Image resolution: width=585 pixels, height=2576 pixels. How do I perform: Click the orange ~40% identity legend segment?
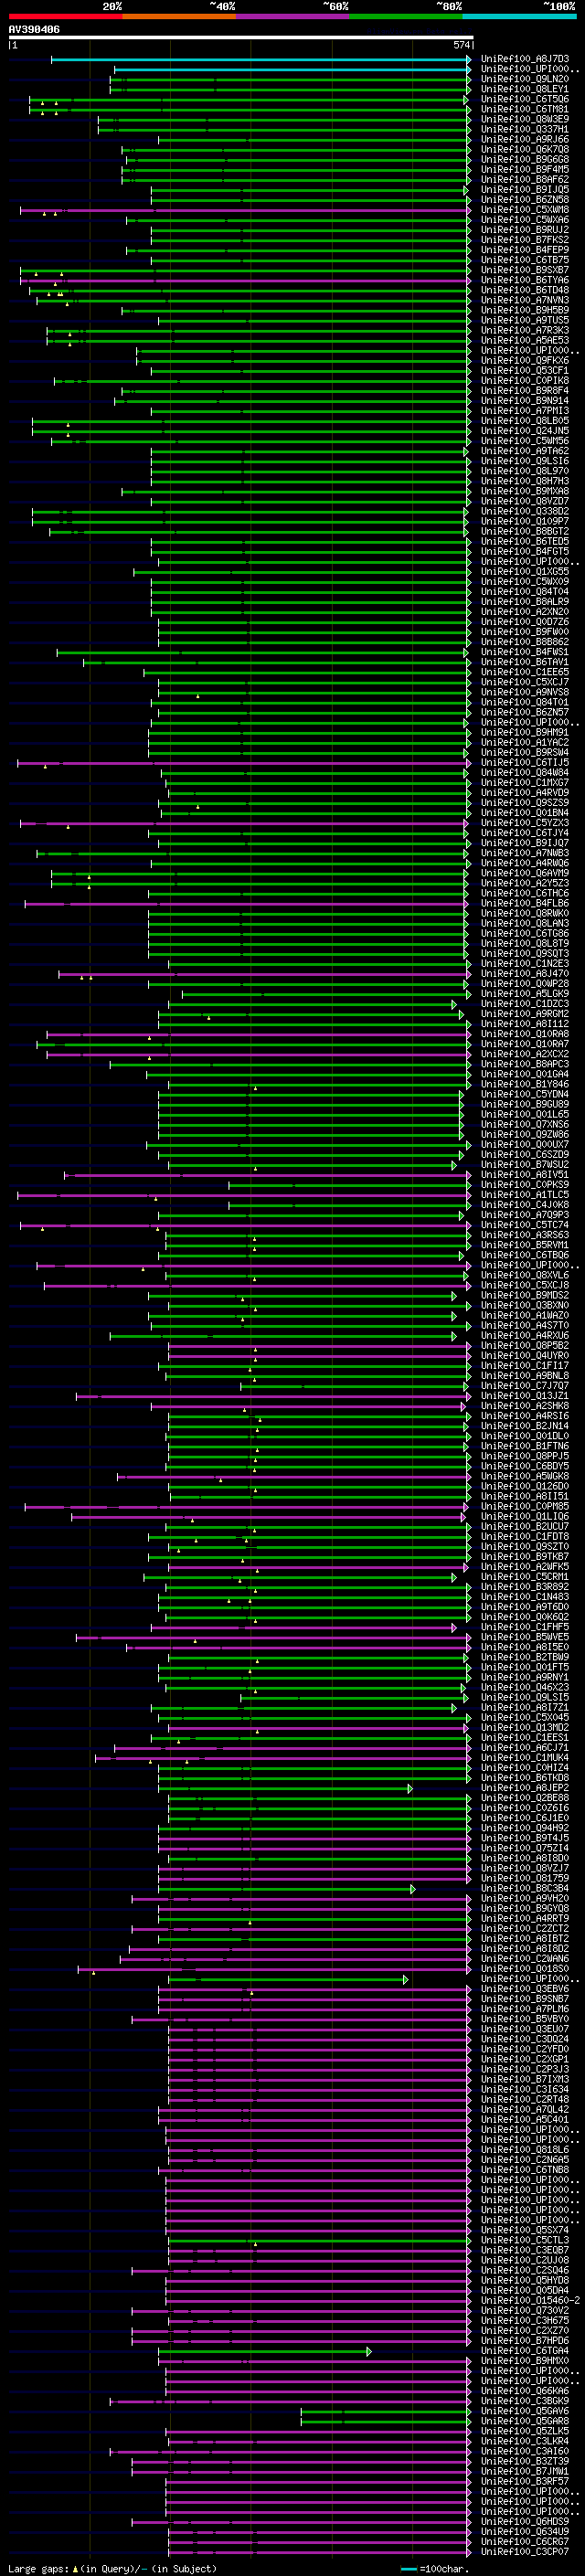(x=179, y=16)
